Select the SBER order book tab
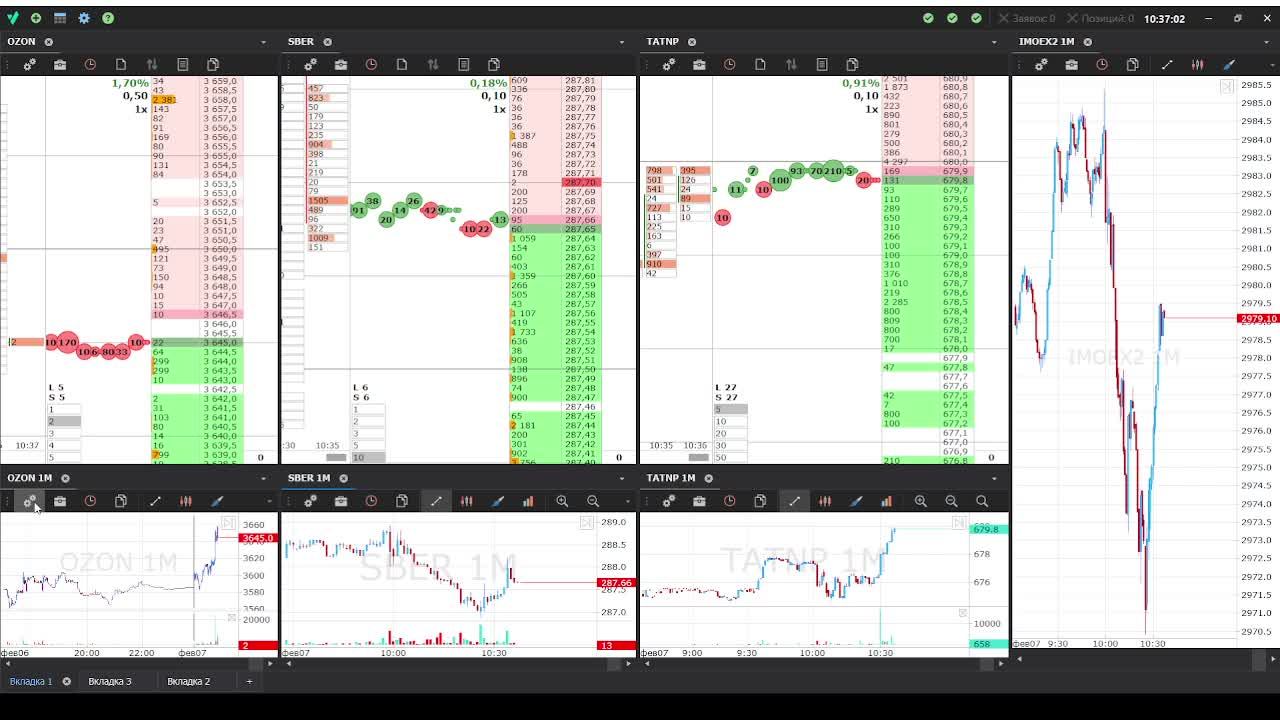Viewport: 1280px width, 720px height. point(301,42)
